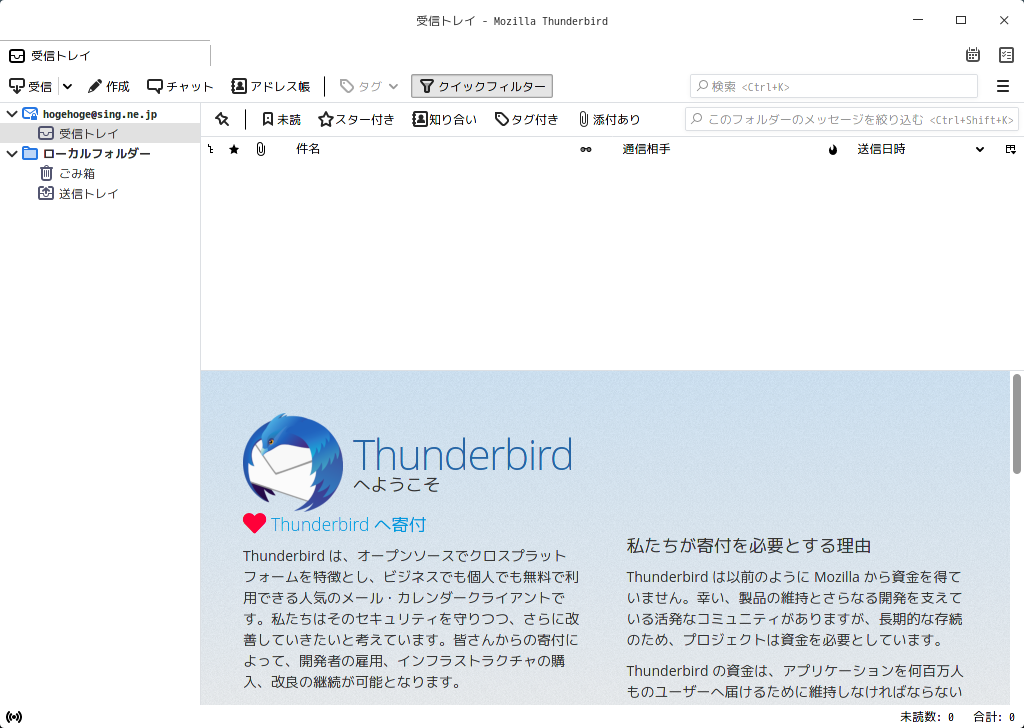Close the Thunderbird window
Image resolution: width=1024 pixels, height=728 pixels.
click(1004, 20)
